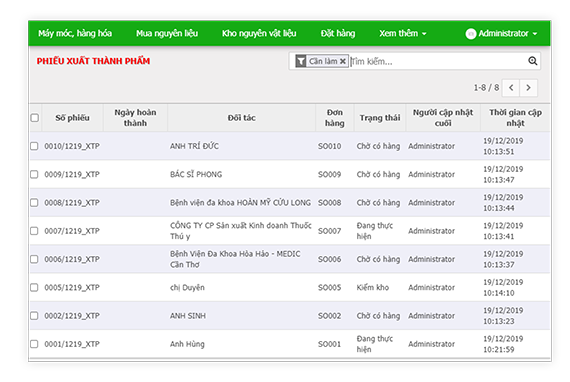Open 'Máy móc, hàng hóa' menu

75,33
